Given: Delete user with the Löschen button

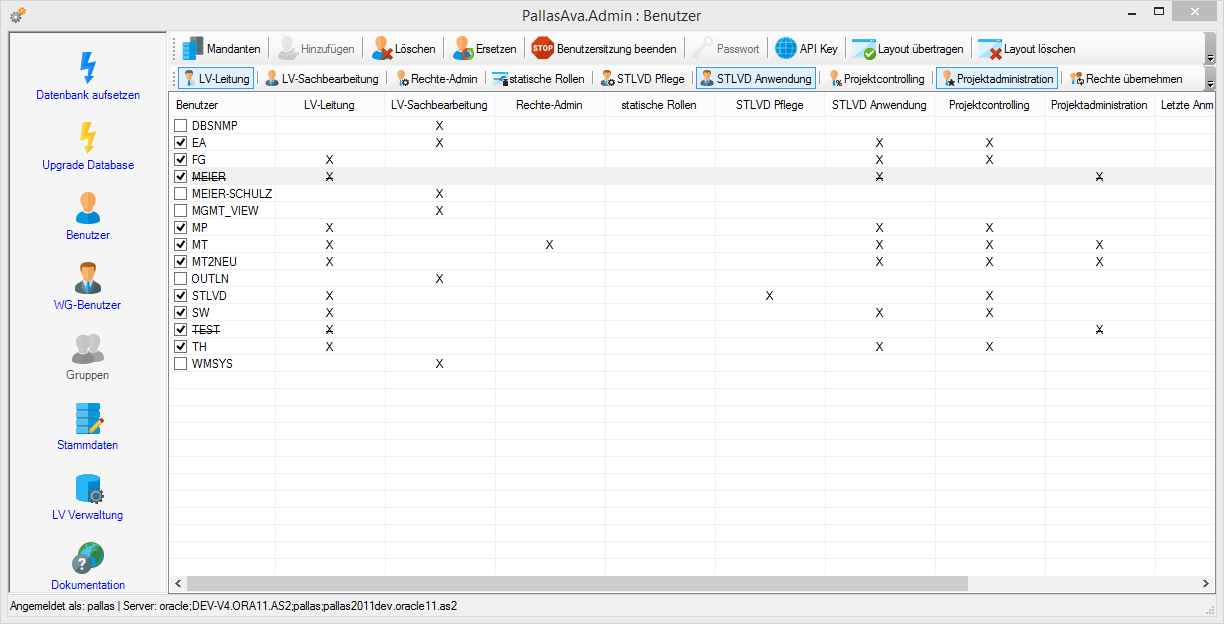Looking at the screenshot, I should tap(403, 48).
